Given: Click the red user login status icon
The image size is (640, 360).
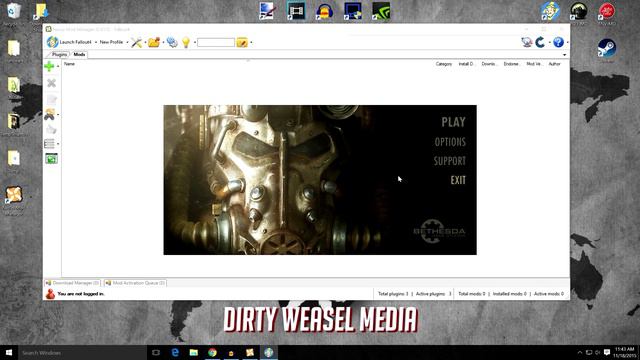Looking at the screenshot, I should tap(50, 294).
